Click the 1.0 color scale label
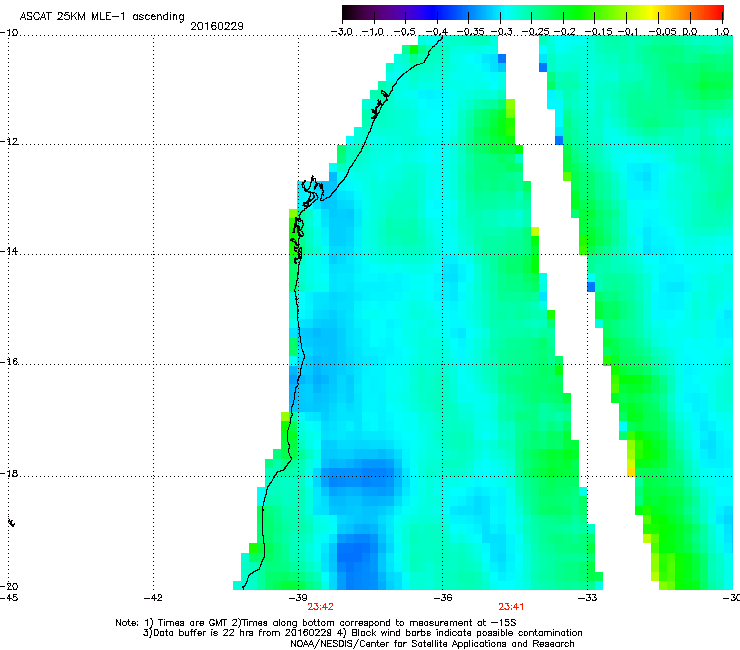This screenshot has width=740, height=650. [722, 32]
